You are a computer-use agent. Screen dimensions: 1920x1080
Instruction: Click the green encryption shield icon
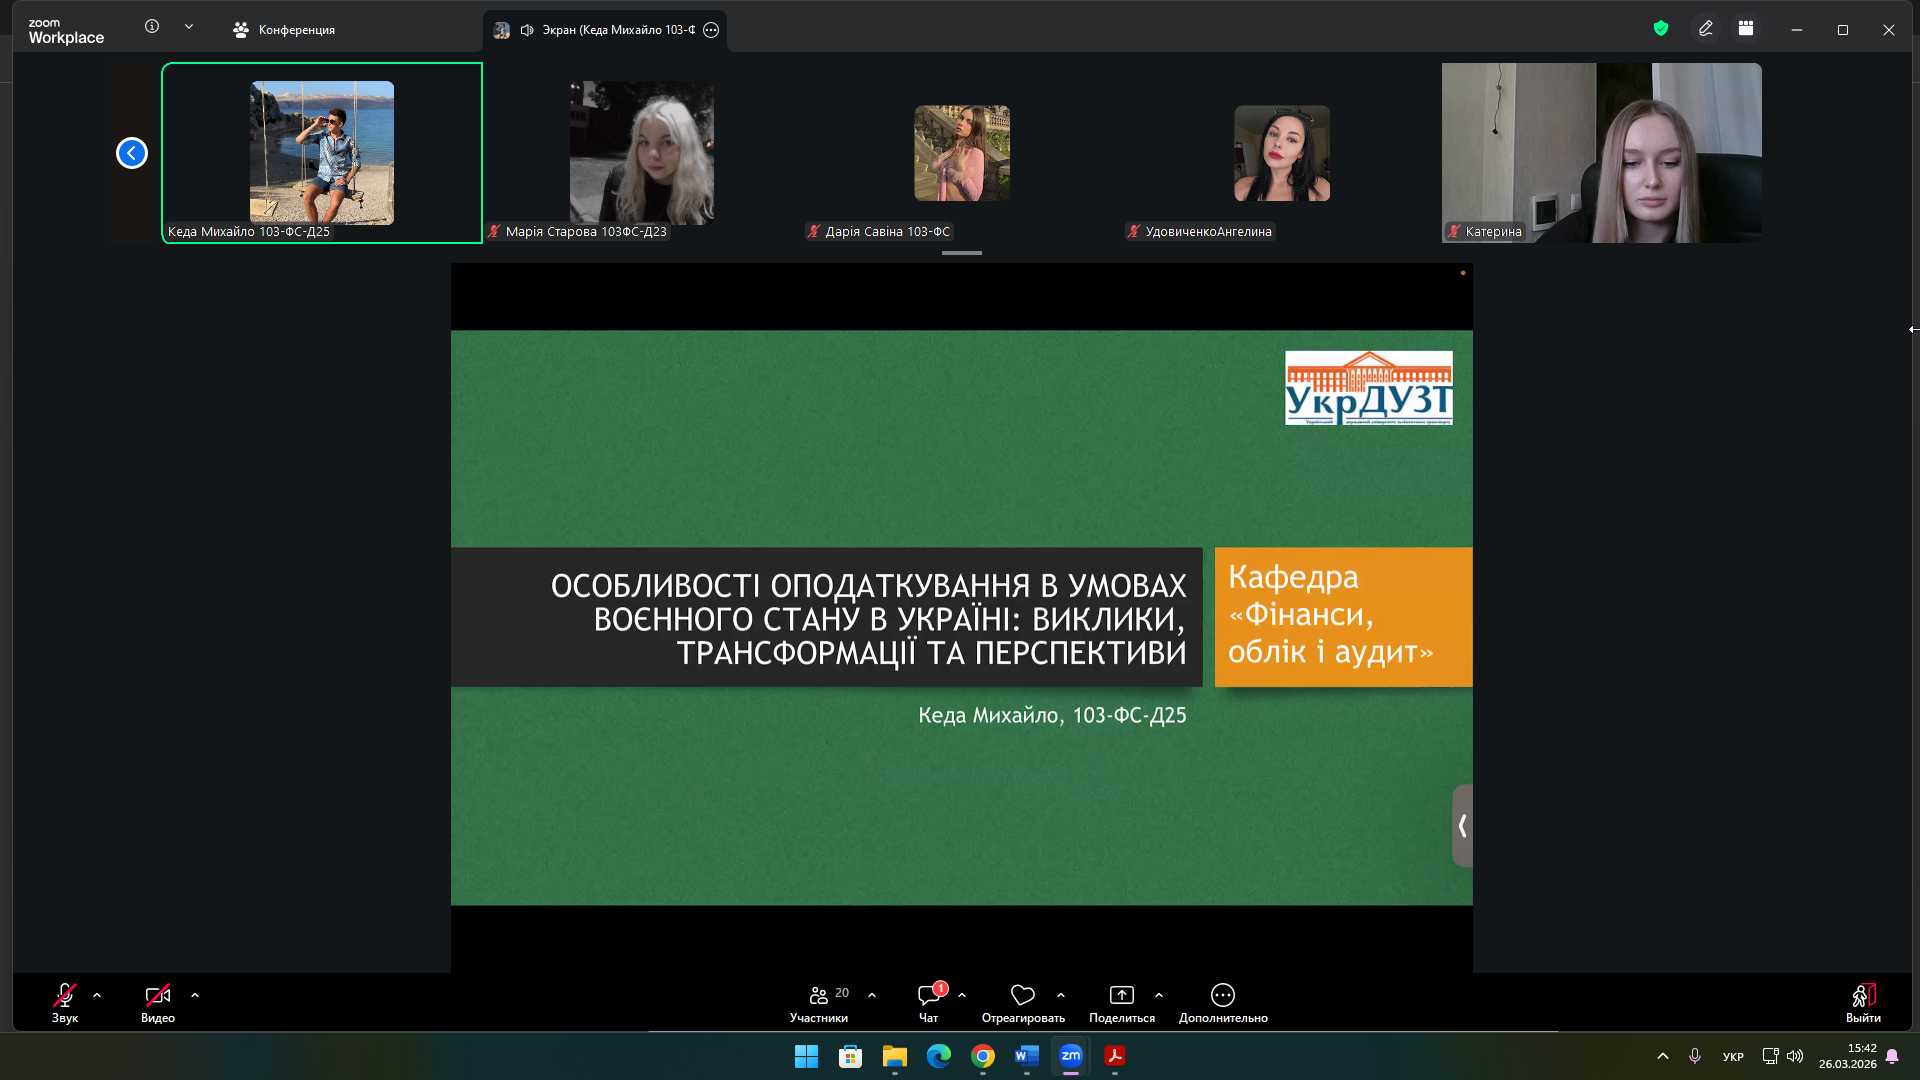tap(1661, 29)
